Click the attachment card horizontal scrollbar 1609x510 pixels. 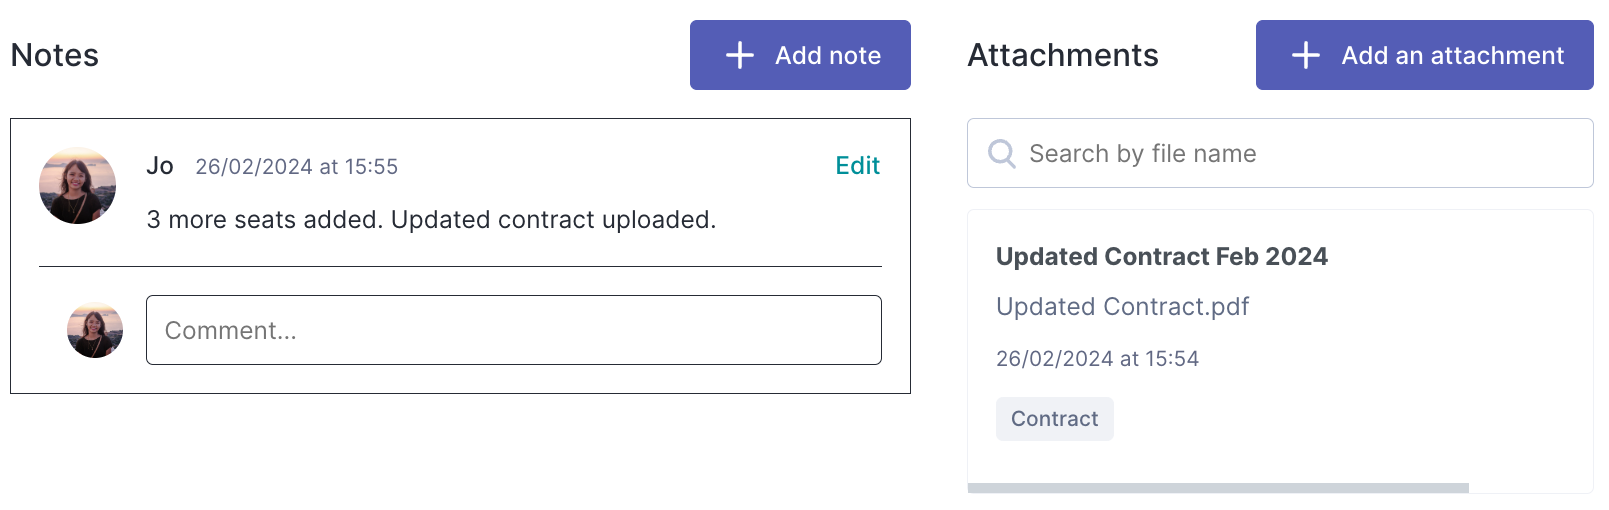click(x=1218, y=488)
